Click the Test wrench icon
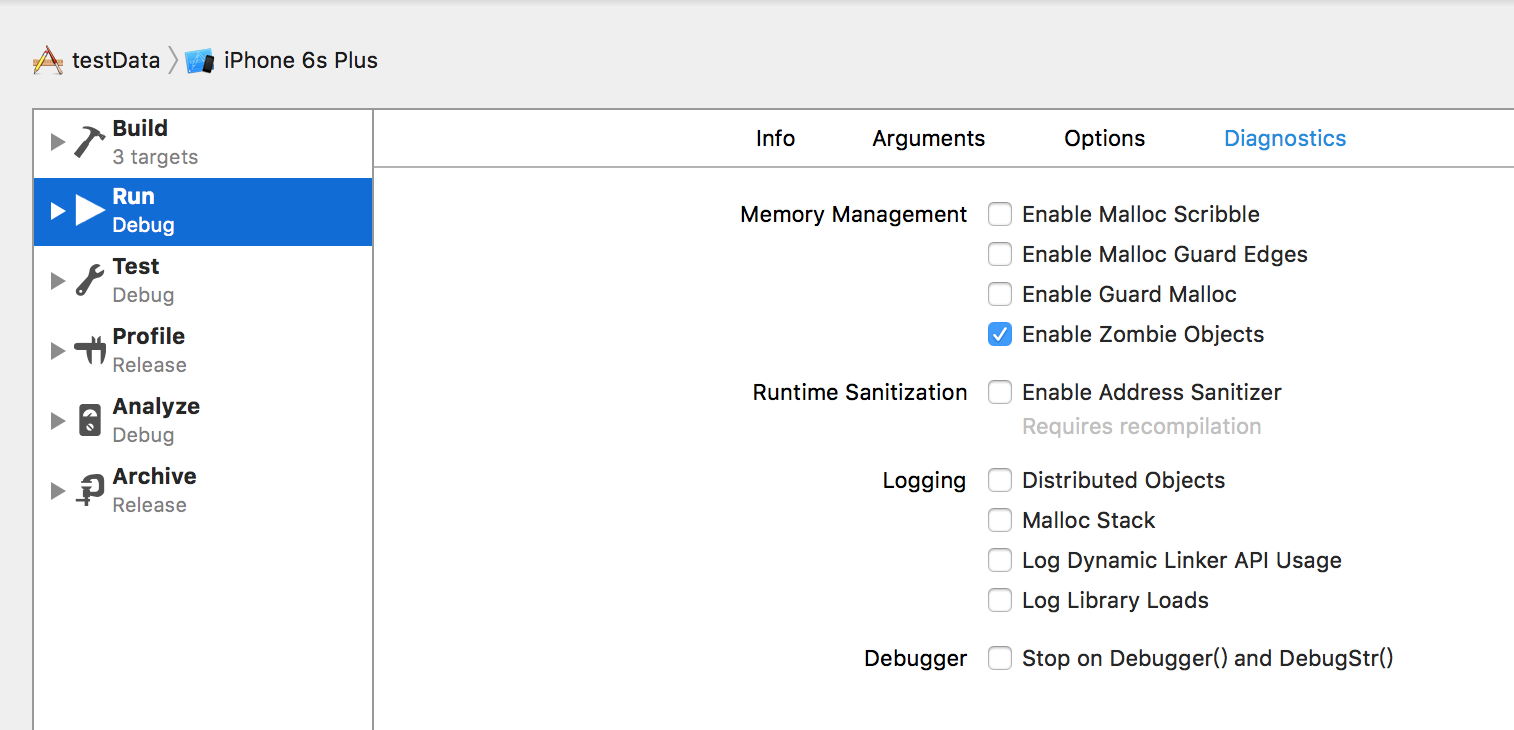Screen dimensions: 1514x730 tap(89, 281)
